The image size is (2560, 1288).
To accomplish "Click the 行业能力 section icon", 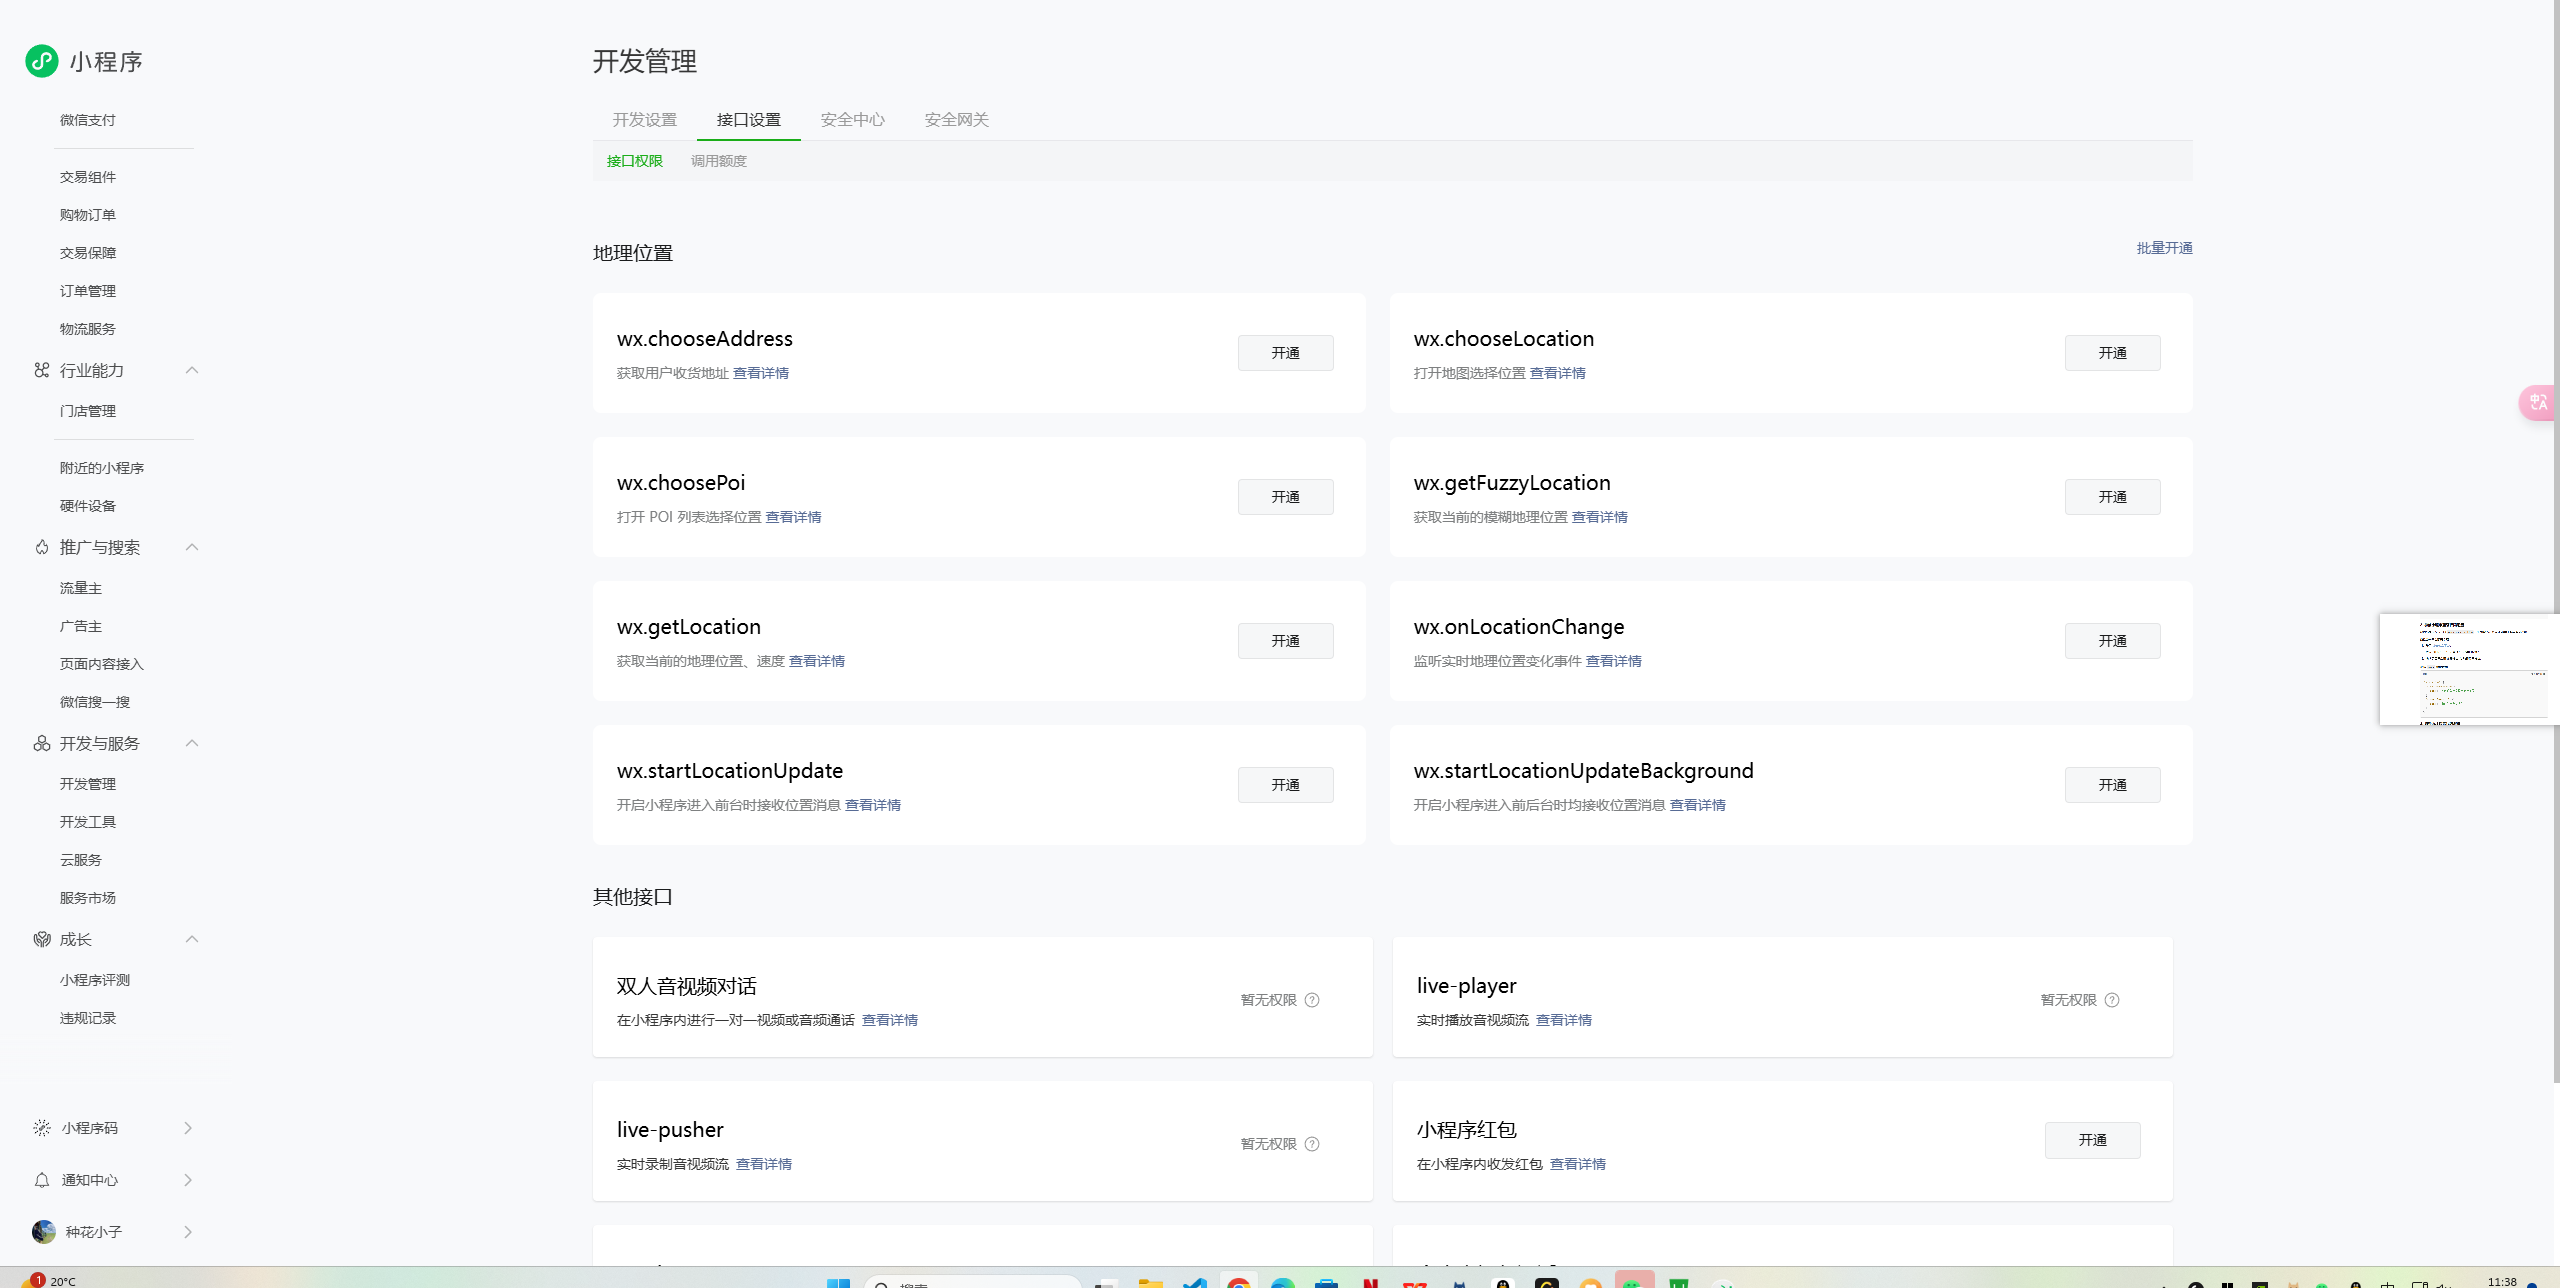I will 41,370.
